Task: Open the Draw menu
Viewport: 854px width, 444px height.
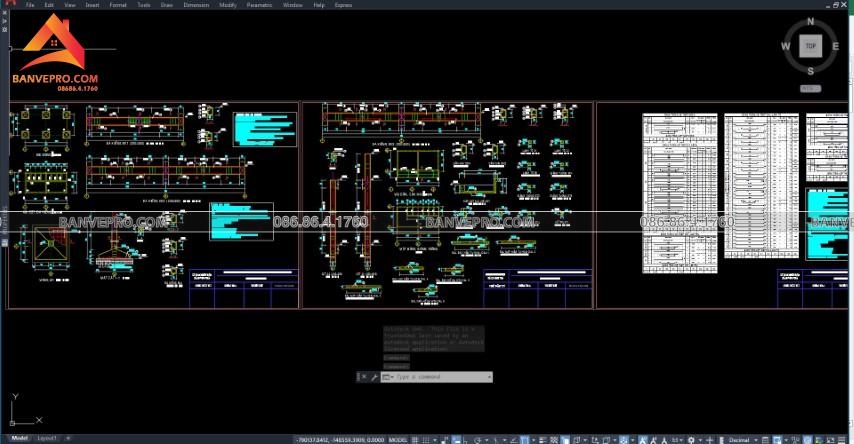Action: [167, 5]
